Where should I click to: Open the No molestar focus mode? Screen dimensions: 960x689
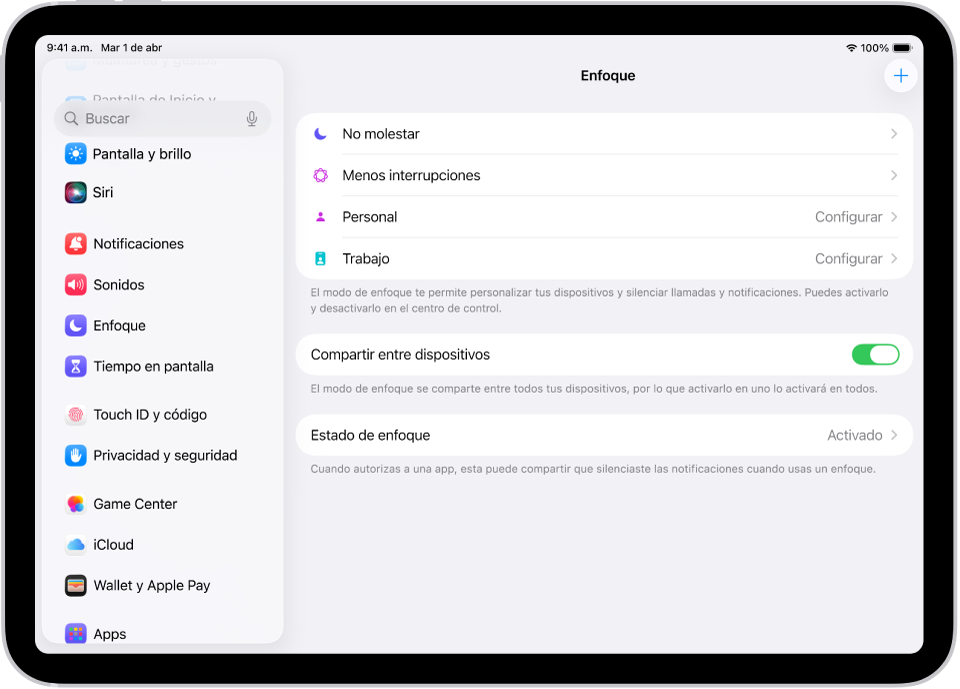[x=600, y=133]
